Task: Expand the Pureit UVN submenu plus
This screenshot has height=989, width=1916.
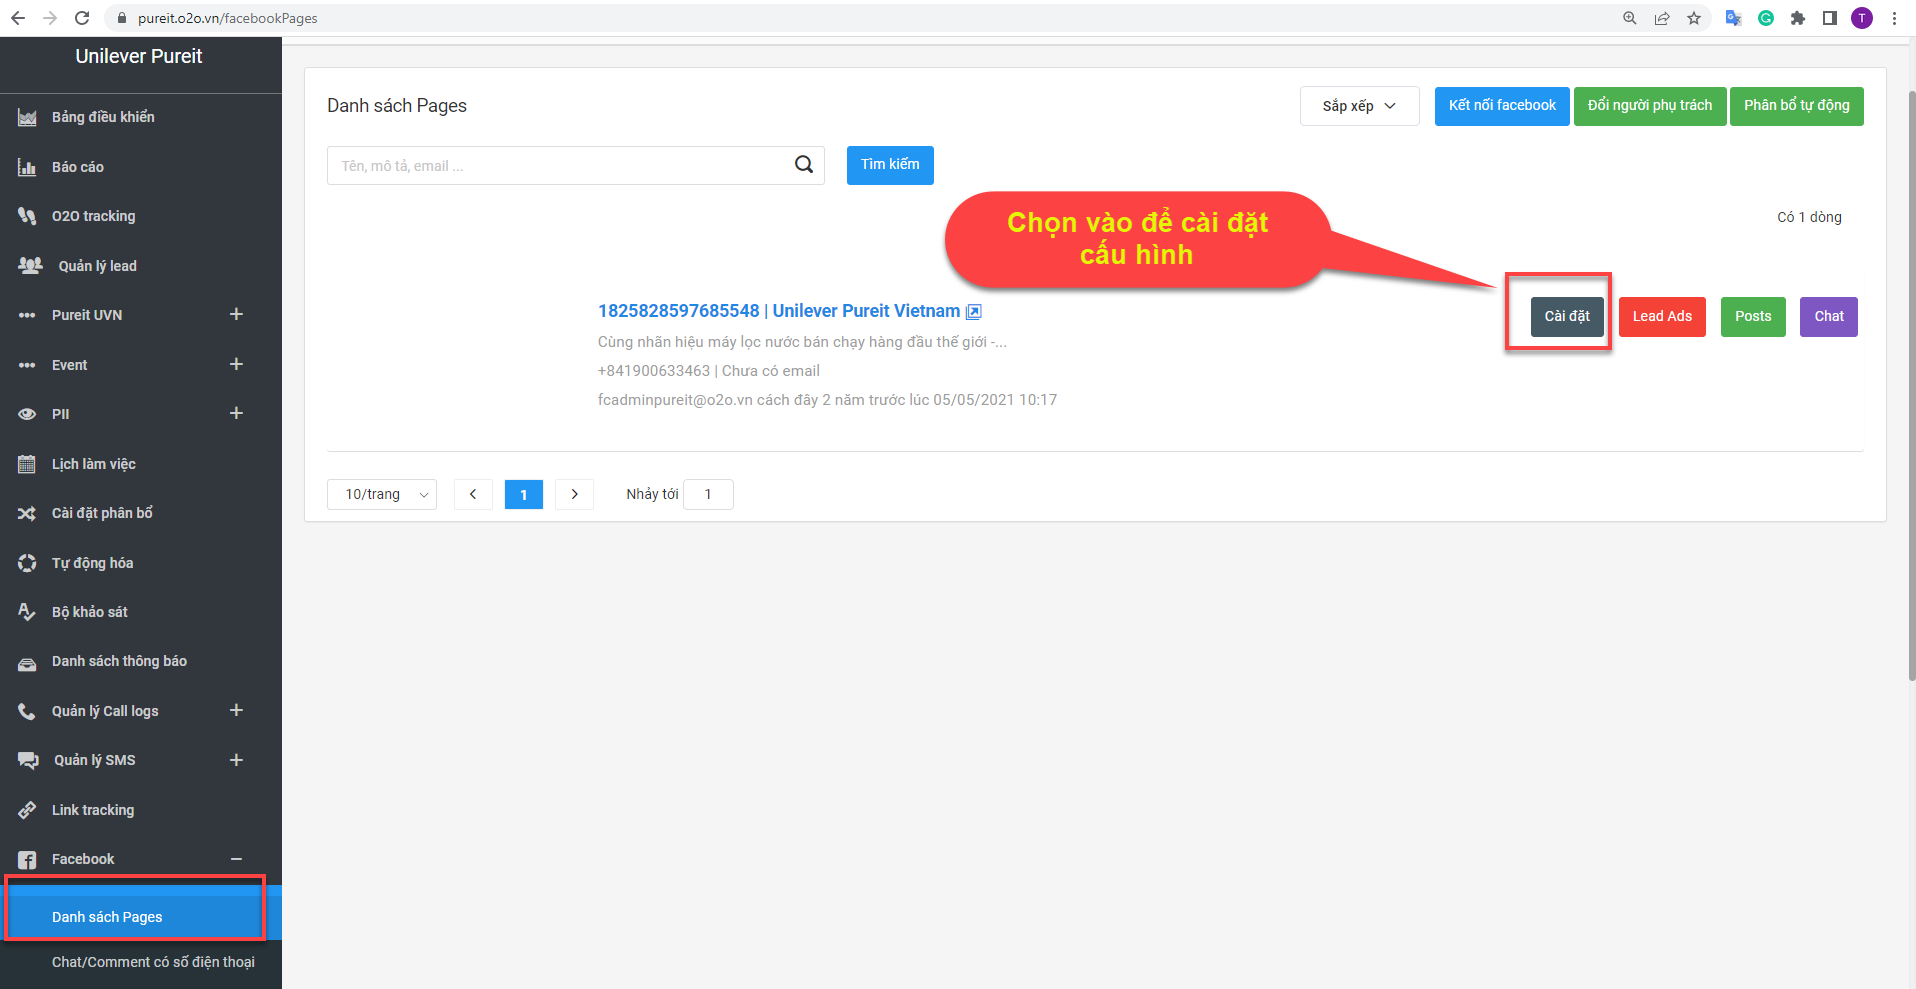Action: 236,314
